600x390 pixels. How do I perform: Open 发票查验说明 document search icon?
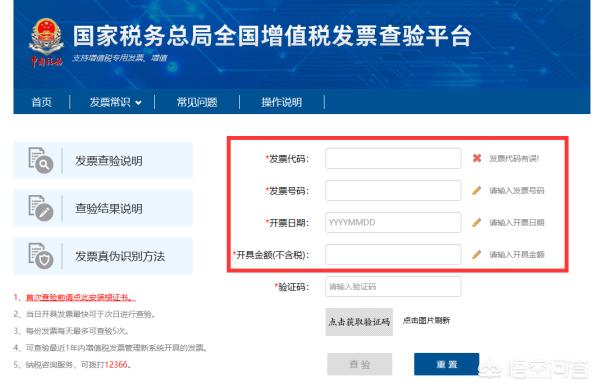point(41,160)
